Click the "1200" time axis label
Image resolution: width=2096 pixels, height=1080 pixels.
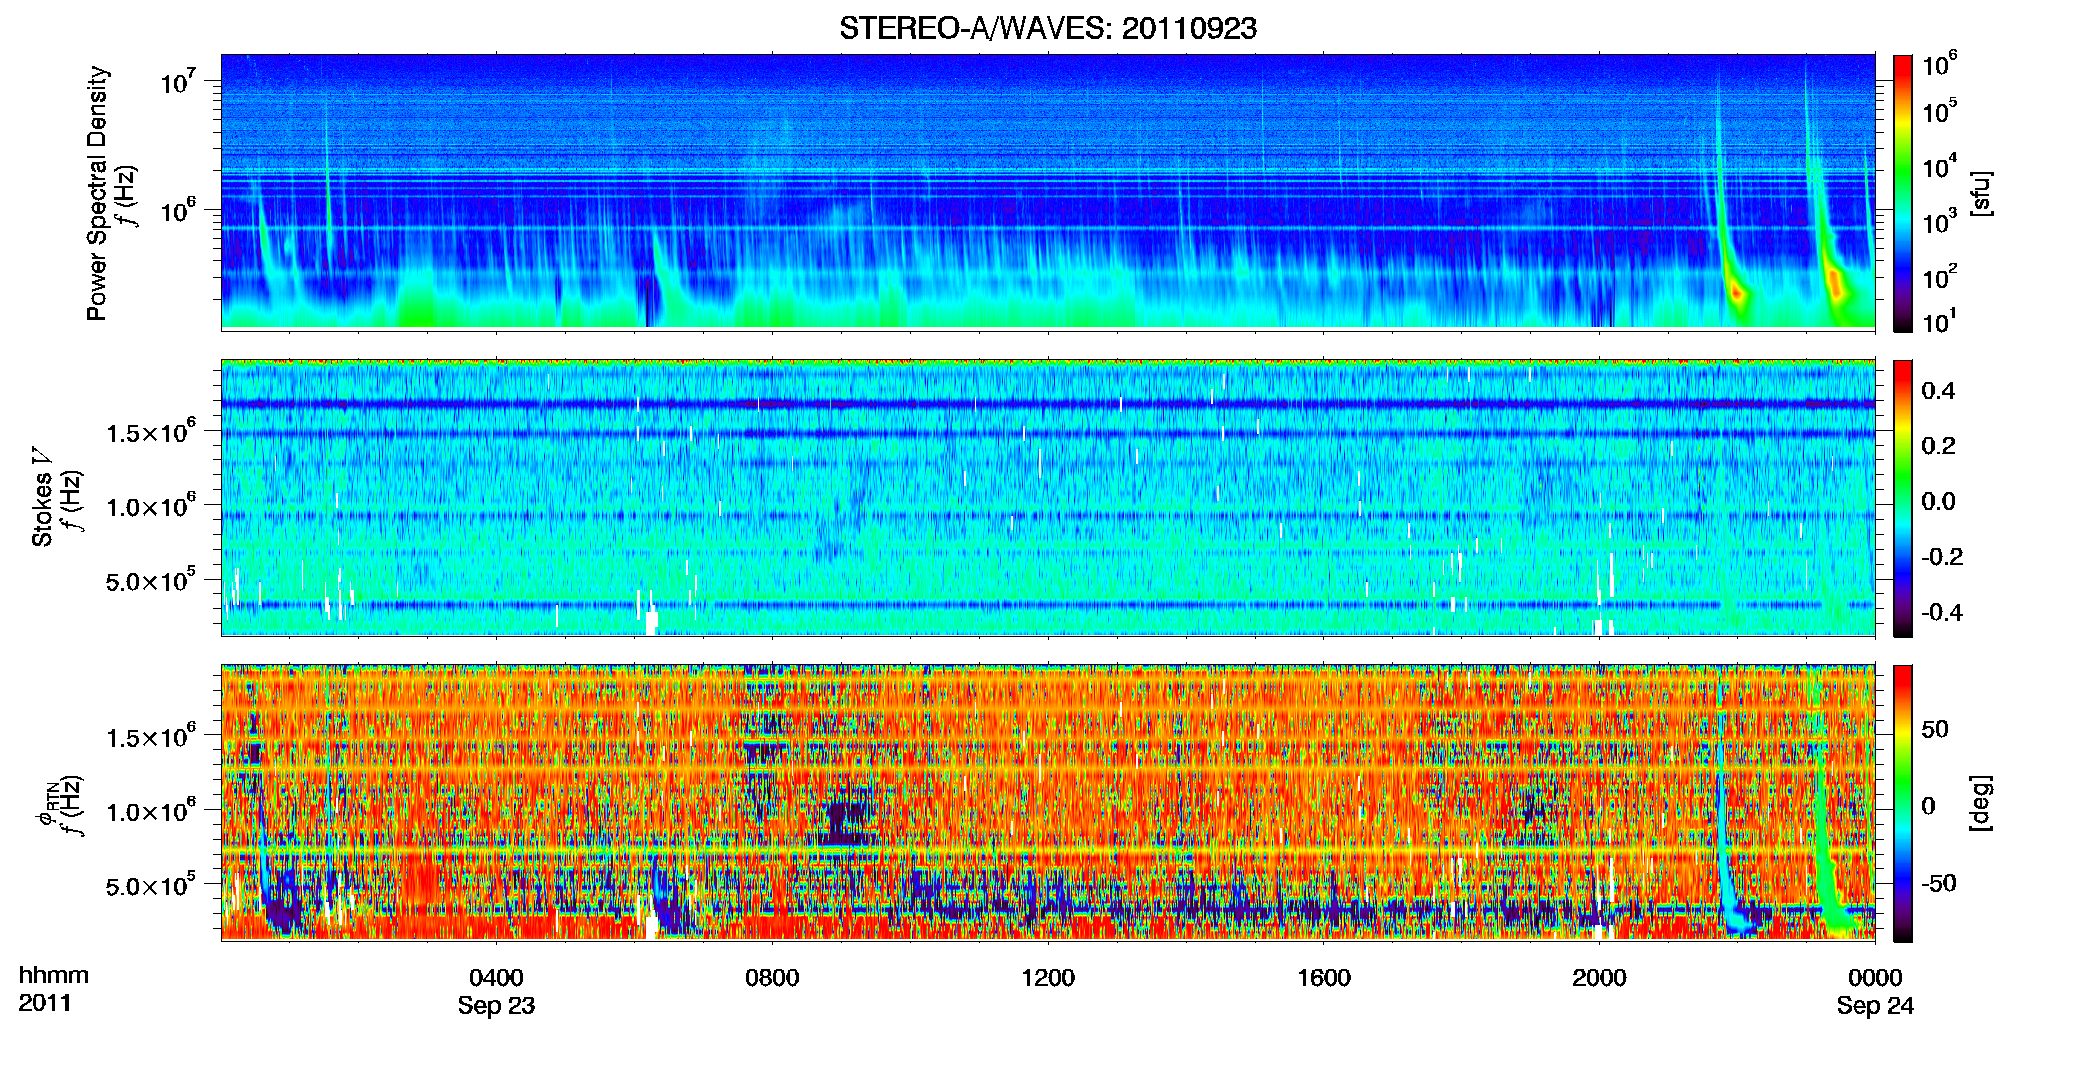click(x=1048, y=977)
